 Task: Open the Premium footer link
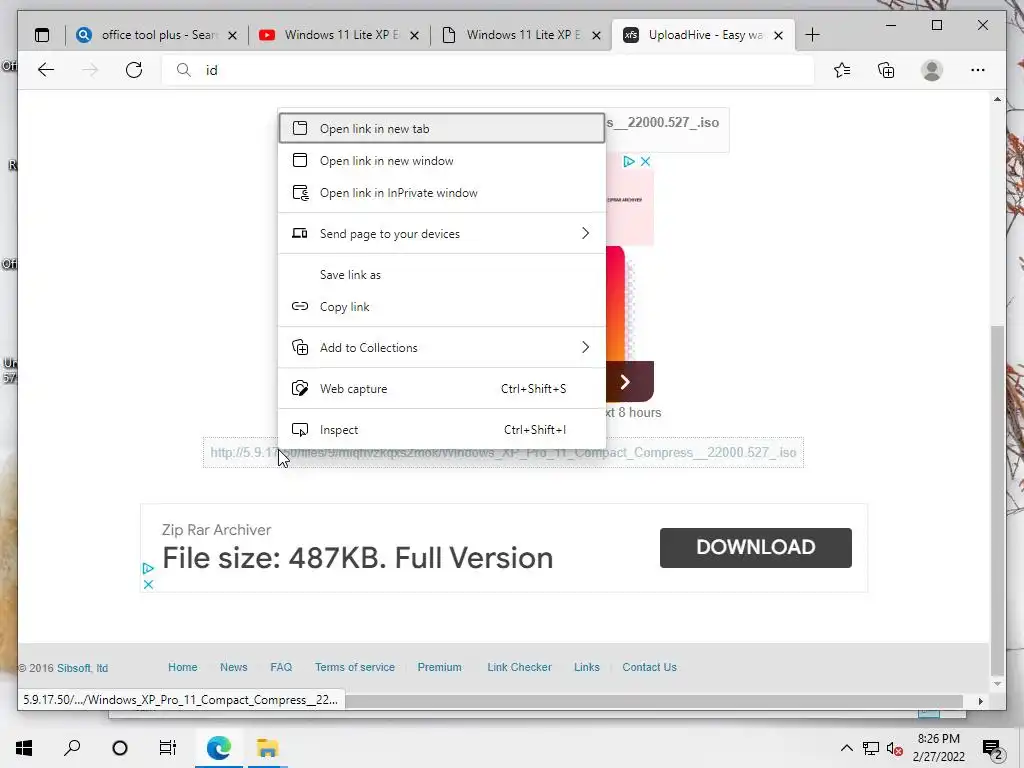440,667
